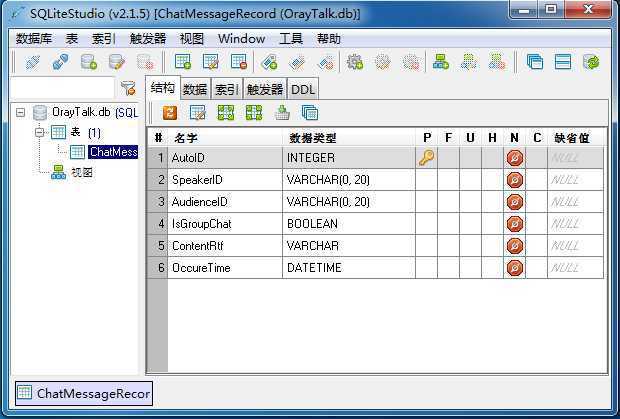The height and width of the screenshot is (419, 620).
Task: Open the Window menu
Action: 242,39
